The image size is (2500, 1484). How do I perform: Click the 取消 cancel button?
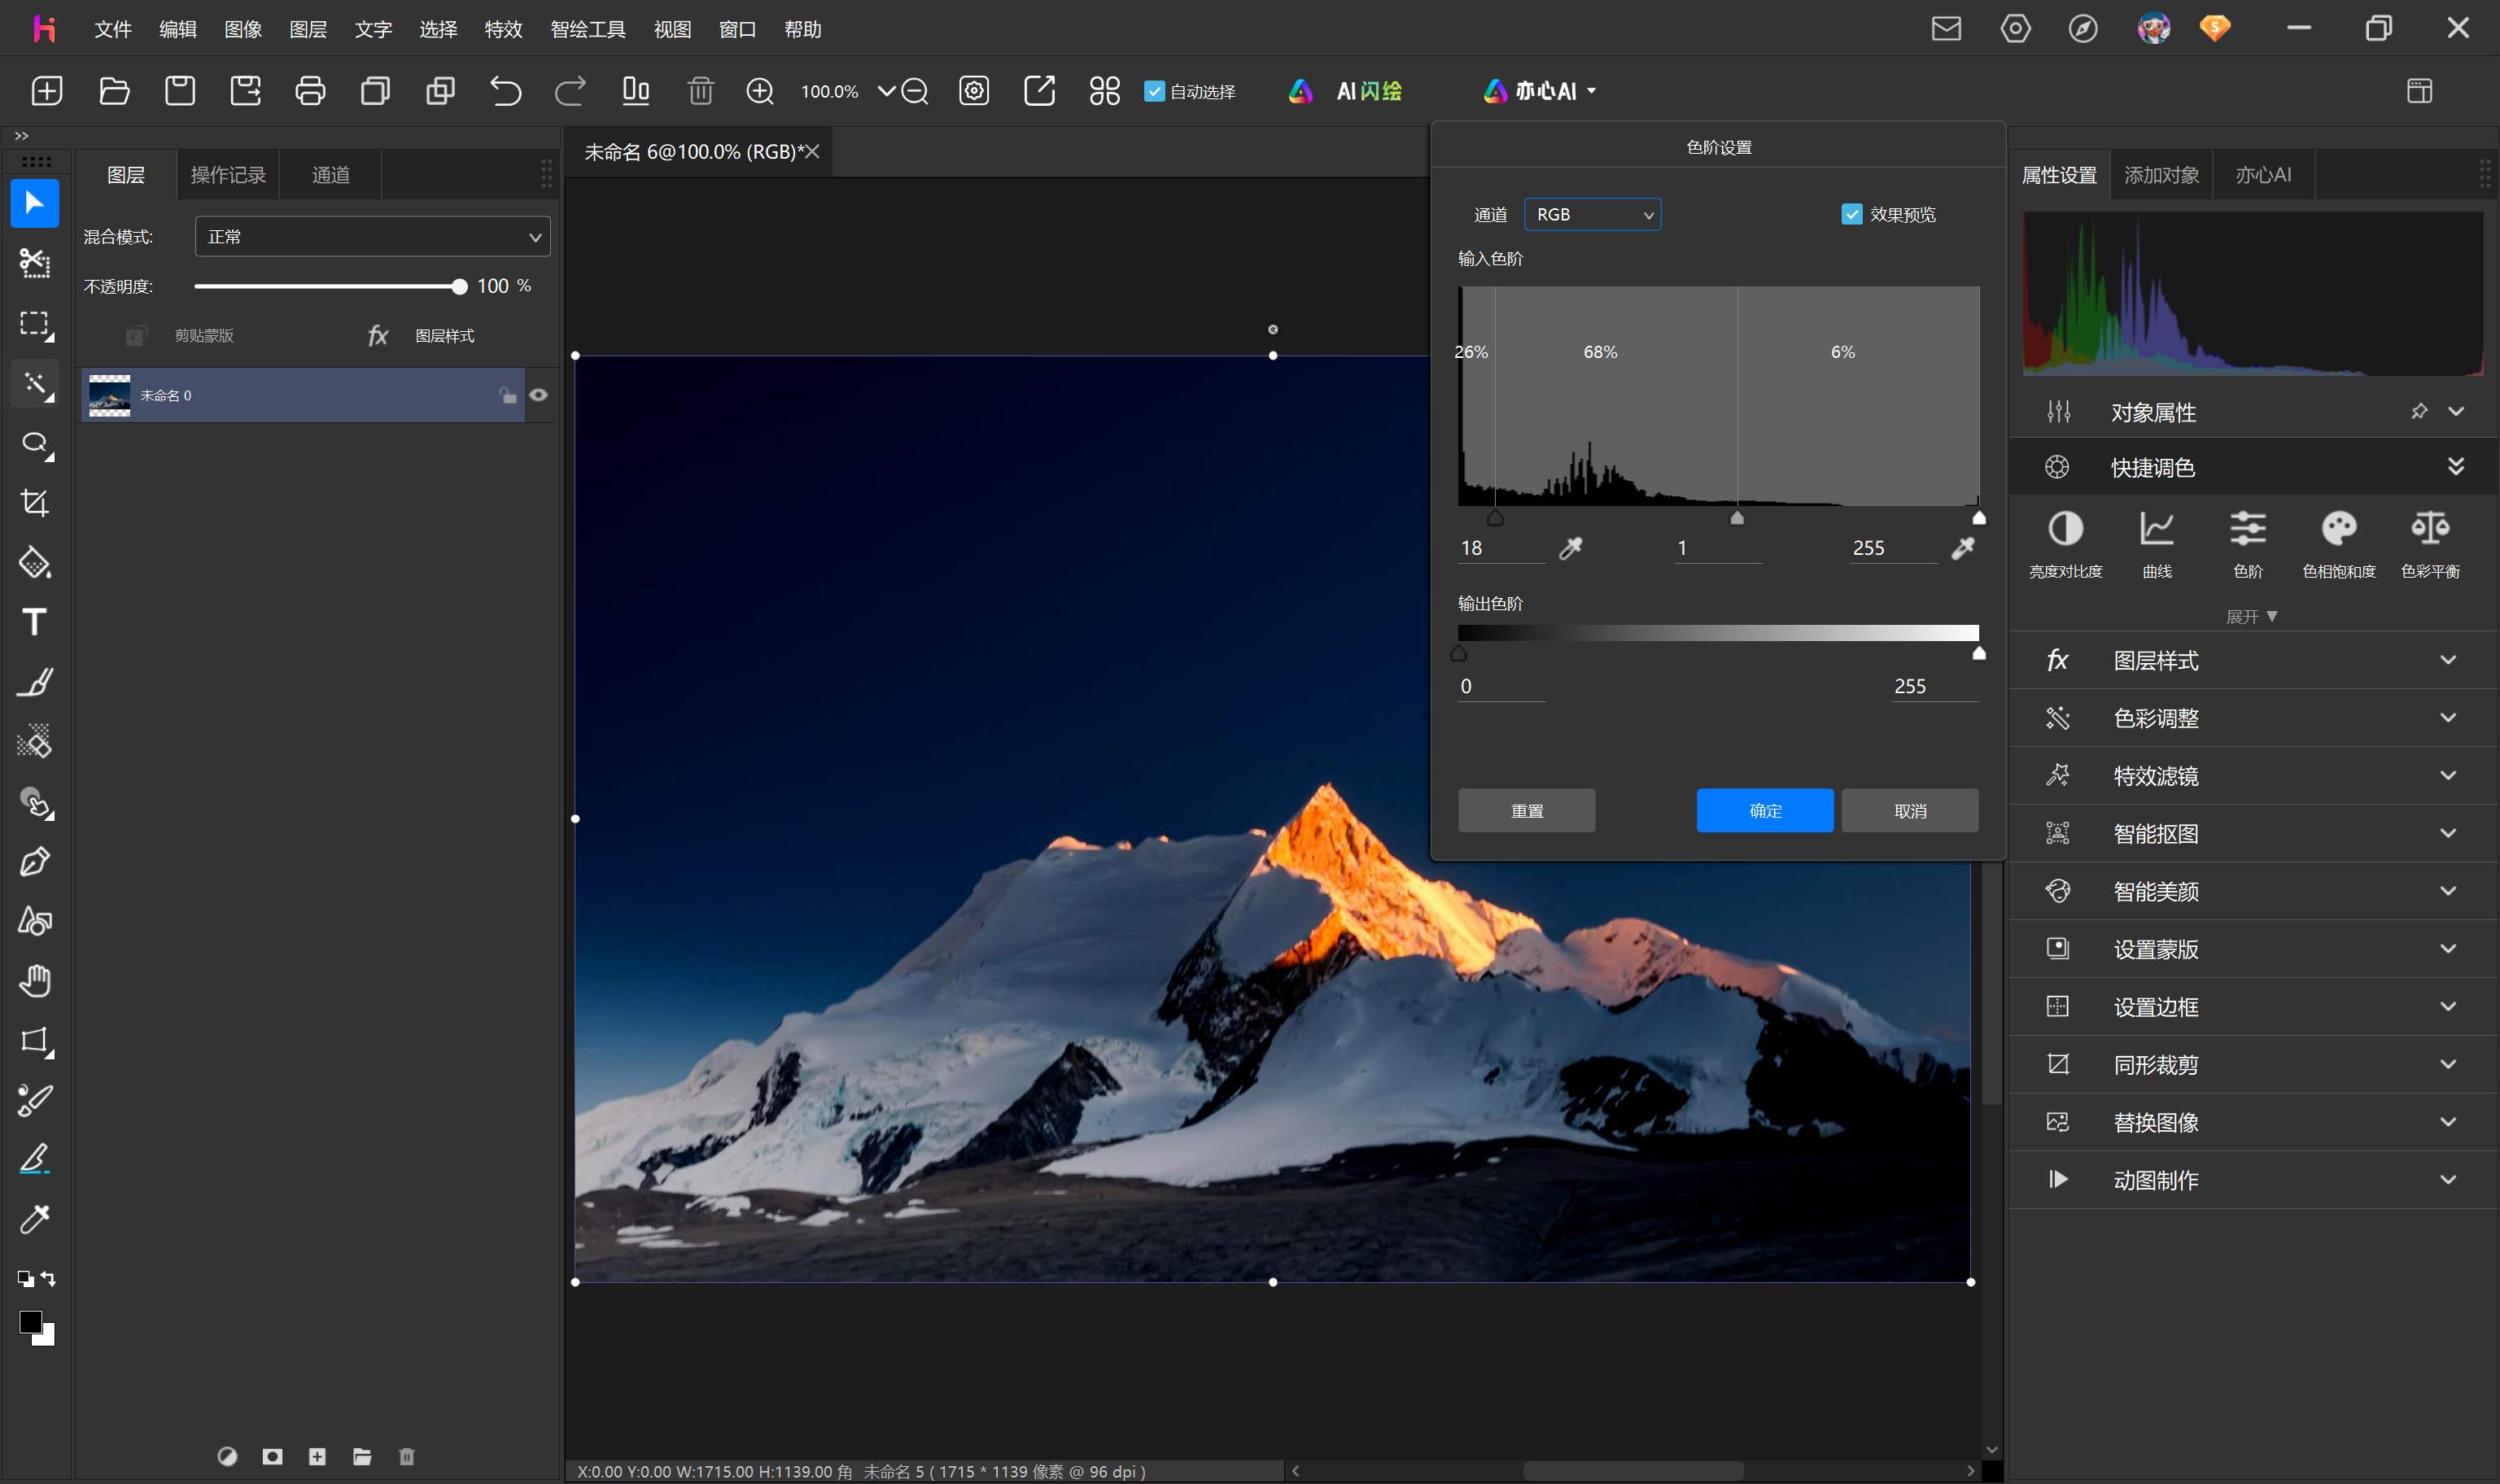(1910, 811)
